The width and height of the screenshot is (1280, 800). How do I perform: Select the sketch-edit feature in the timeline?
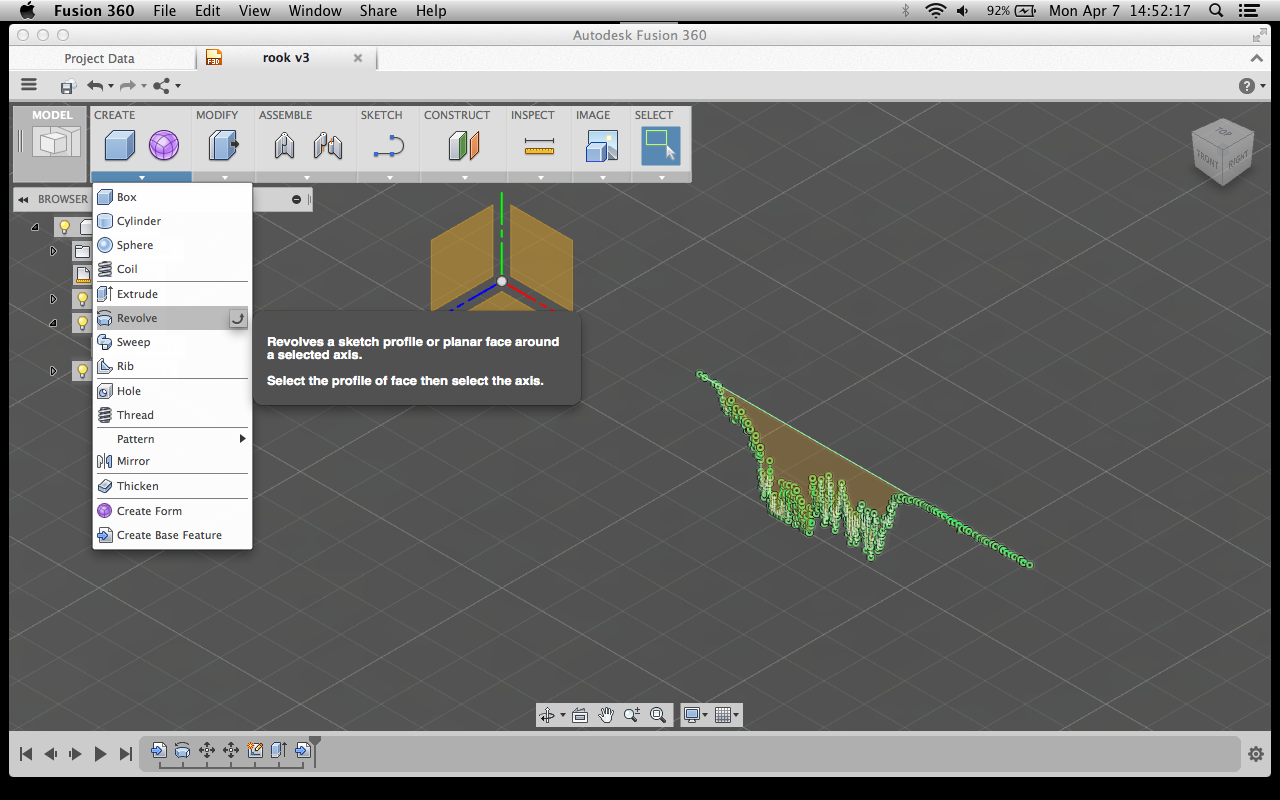tap(255, 749)
